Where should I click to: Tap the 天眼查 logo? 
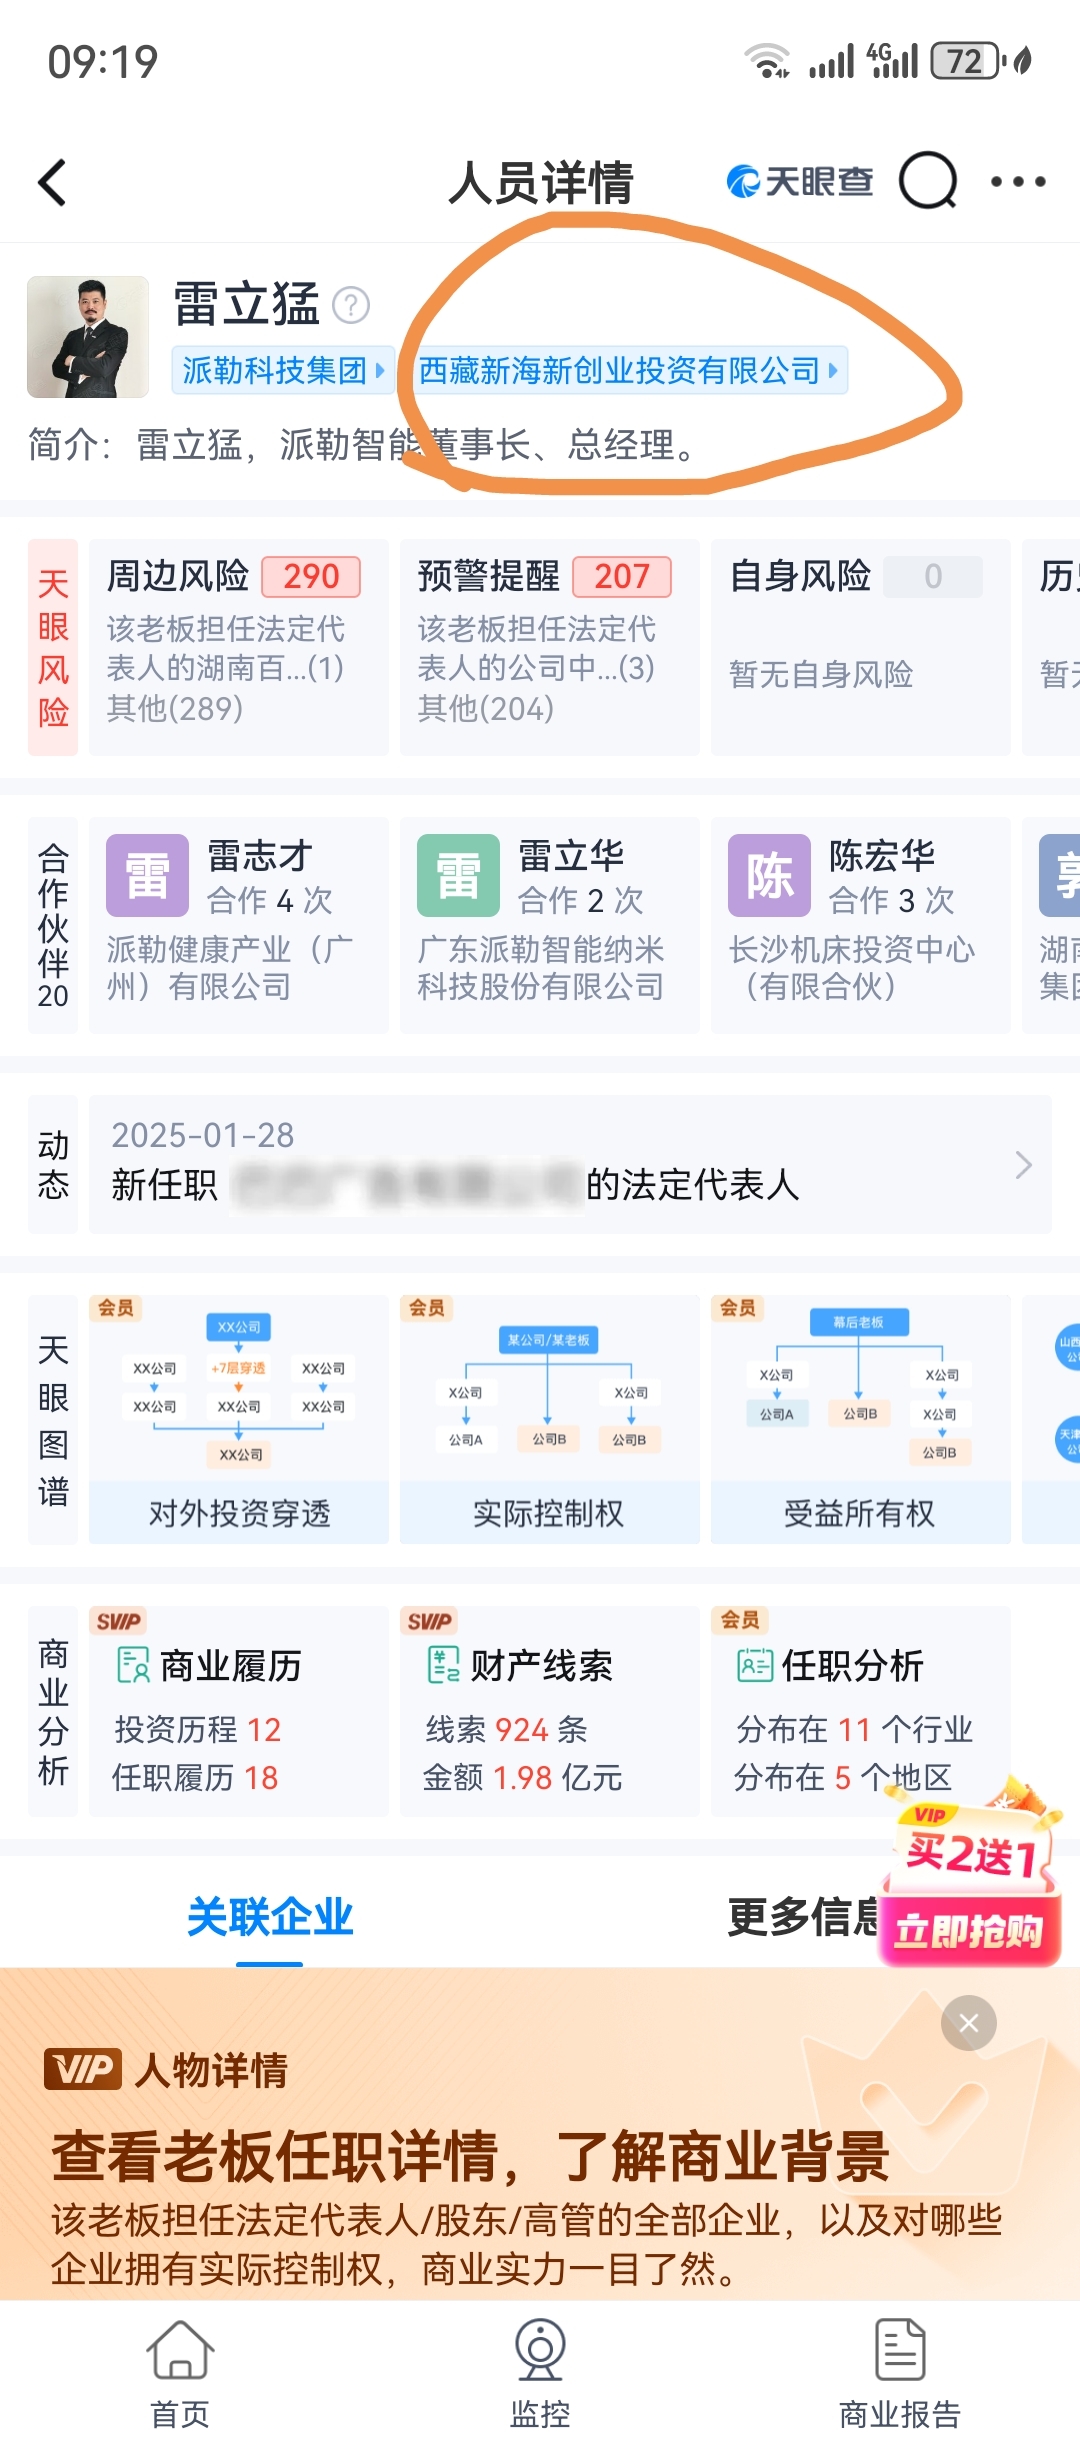pos(799,181)
